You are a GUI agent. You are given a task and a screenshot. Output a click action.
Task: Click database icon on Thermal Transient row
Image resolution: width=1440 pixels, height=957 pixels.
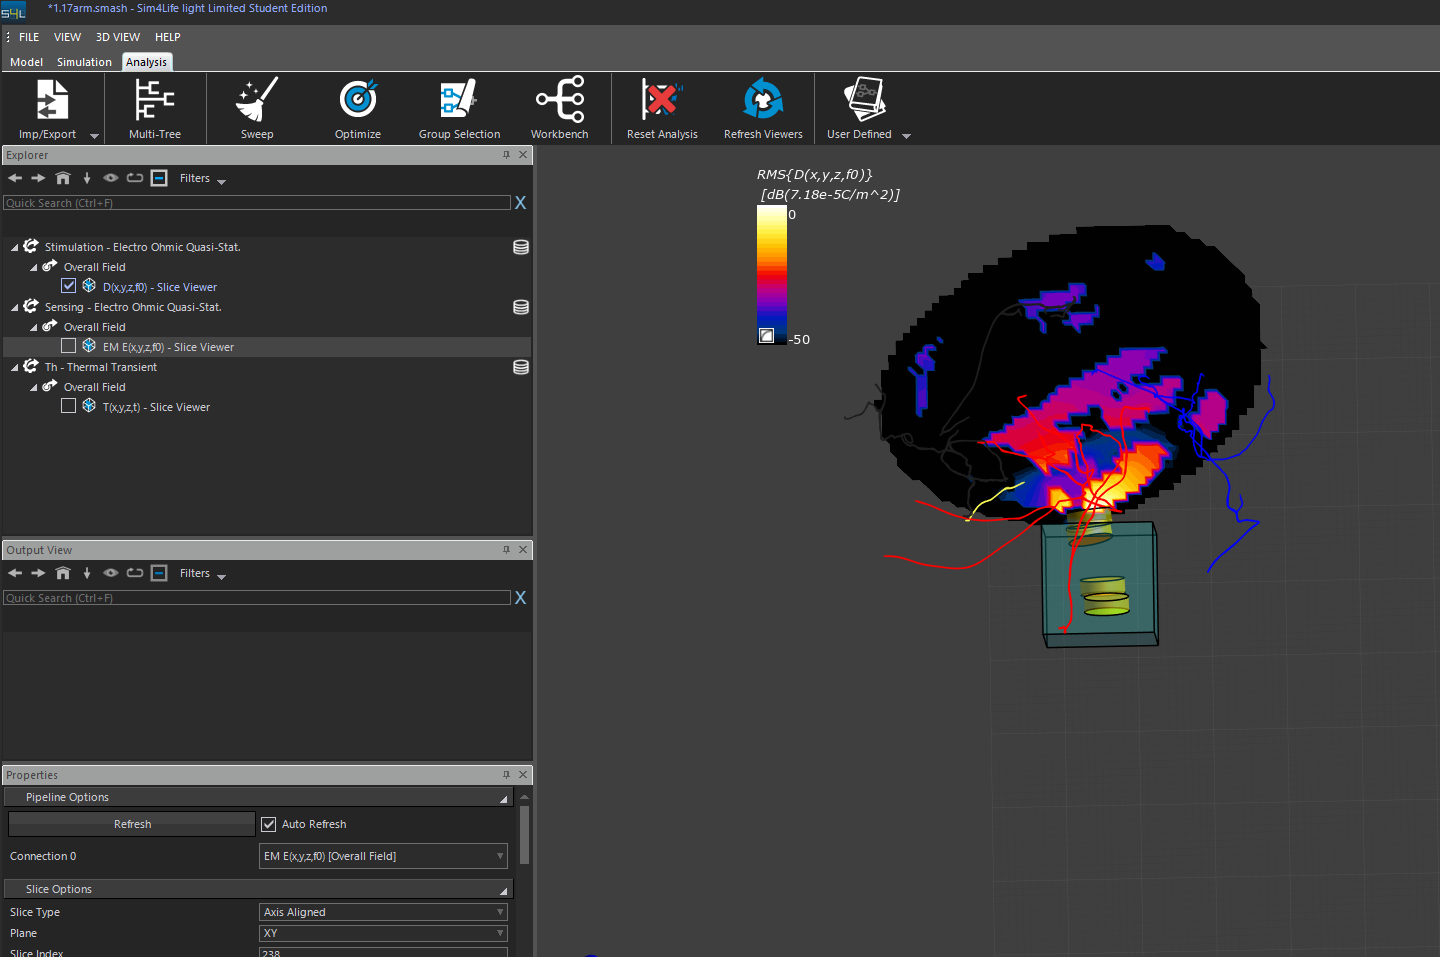521,367
